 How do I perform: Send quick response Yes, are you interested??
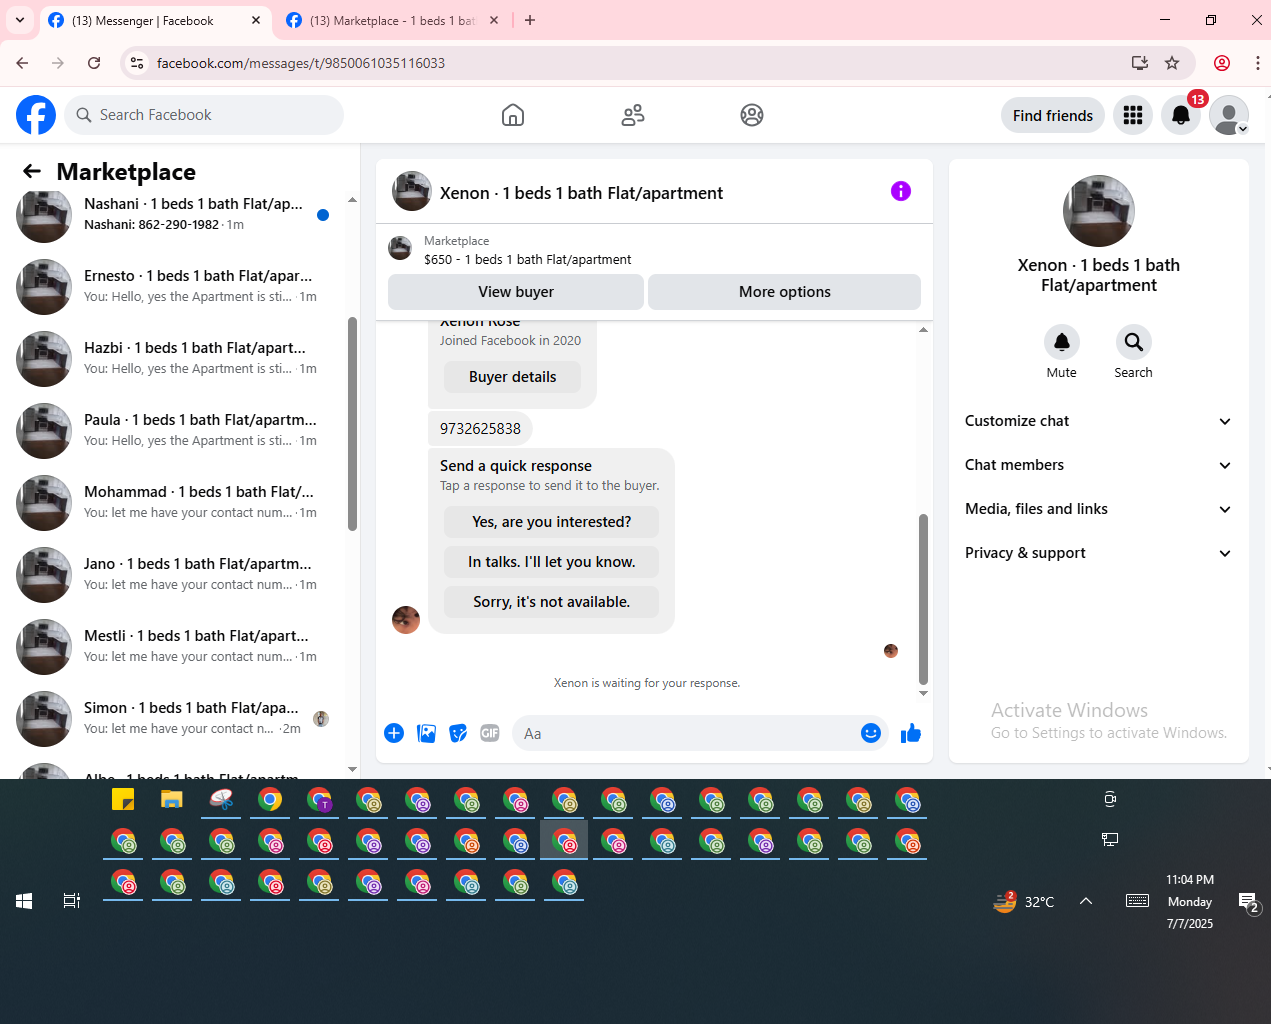coord(552,522)
